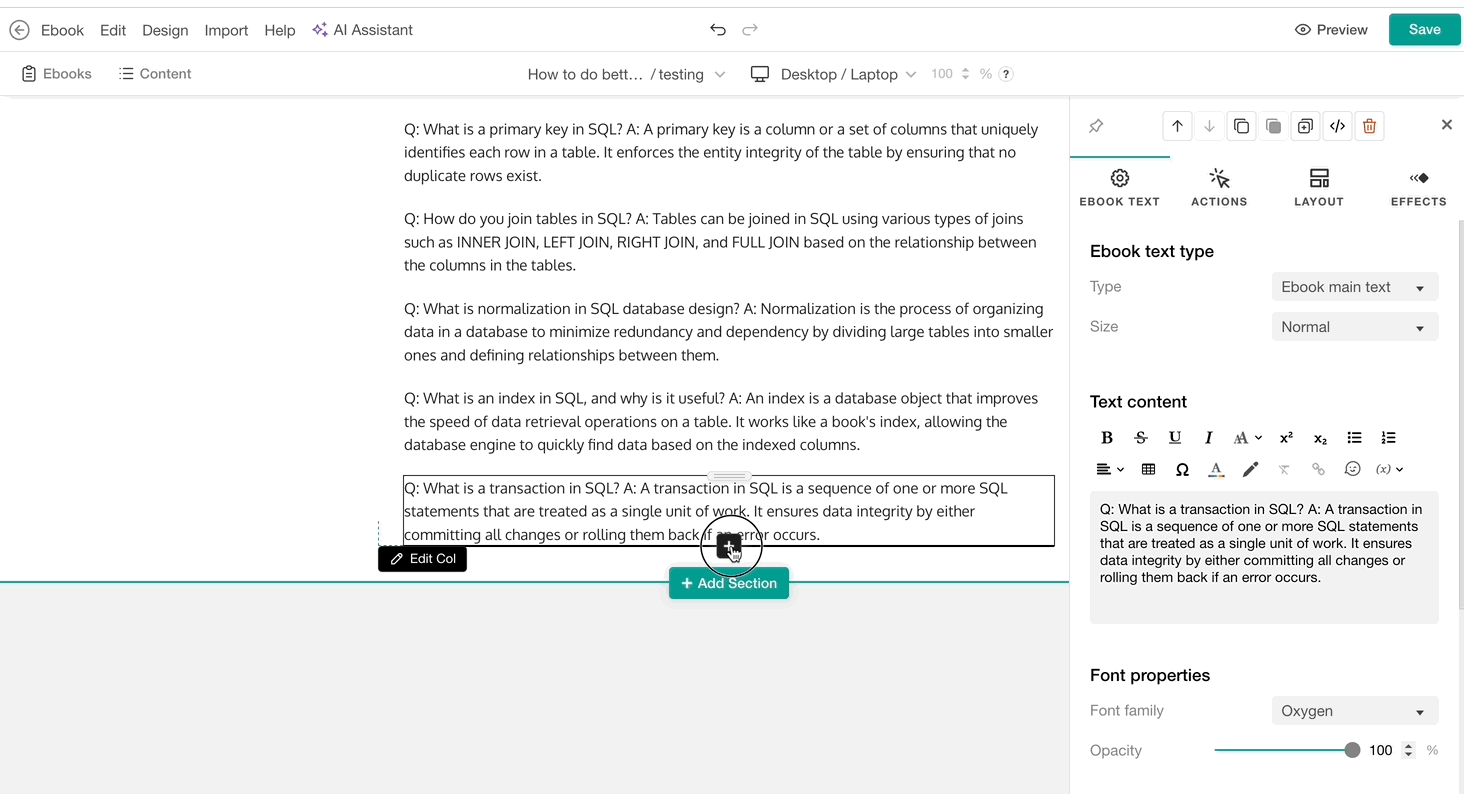
Task: Insert a numbered list
Action: click(1388, 438)
